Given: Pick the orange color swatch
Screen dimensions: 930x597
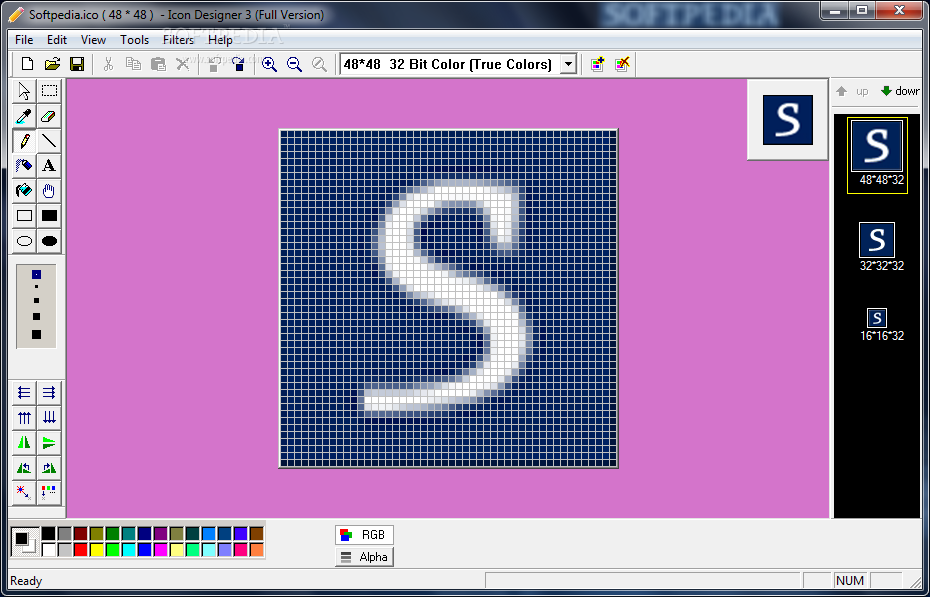Looking at the screenshot, I should (x=257, y=550).
